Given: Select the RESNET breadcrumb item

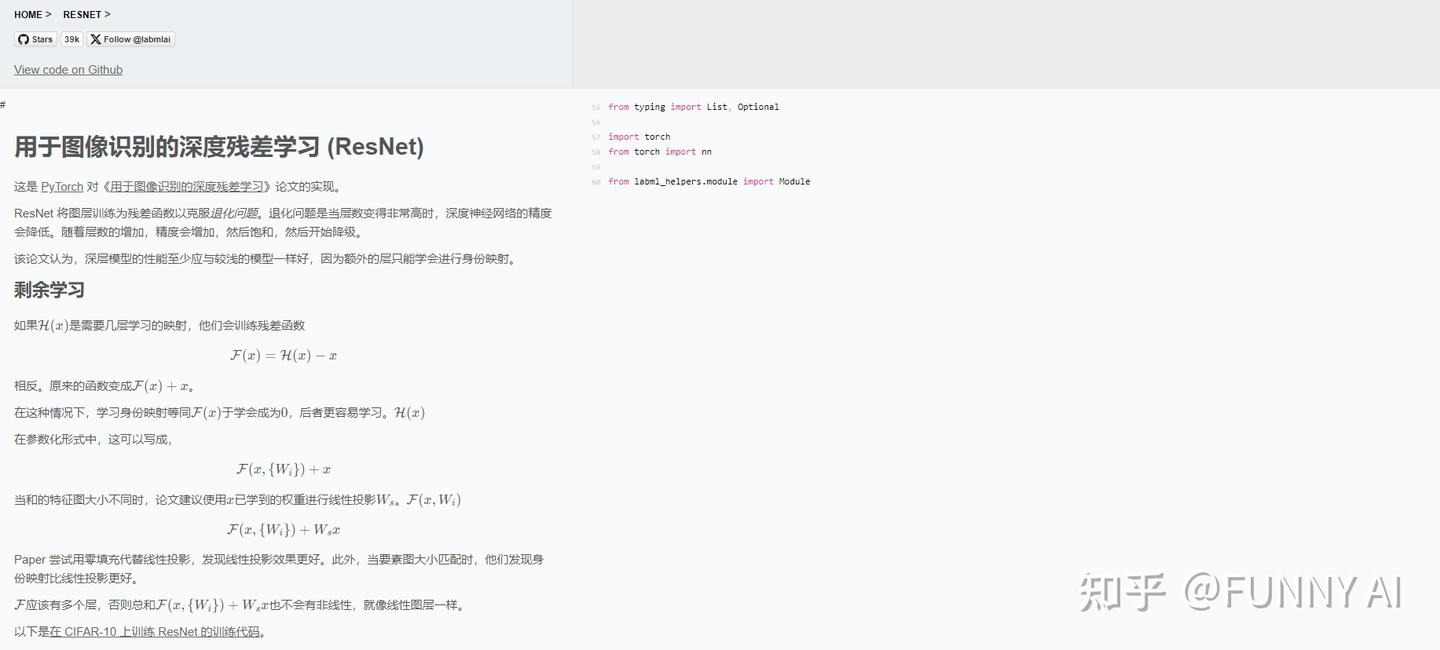Looking at the screenshot, I should [82, 14].
